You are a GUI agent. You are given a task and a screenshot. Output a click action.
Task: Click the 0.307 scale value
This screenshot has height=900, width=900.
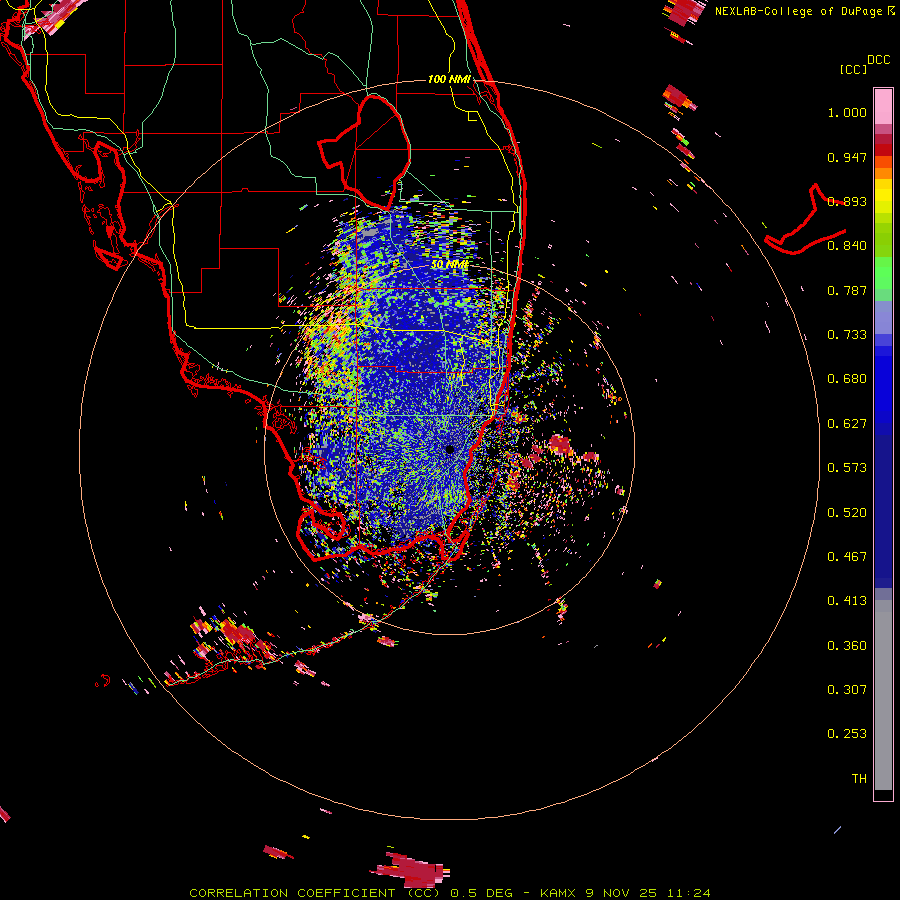point(847,690)
